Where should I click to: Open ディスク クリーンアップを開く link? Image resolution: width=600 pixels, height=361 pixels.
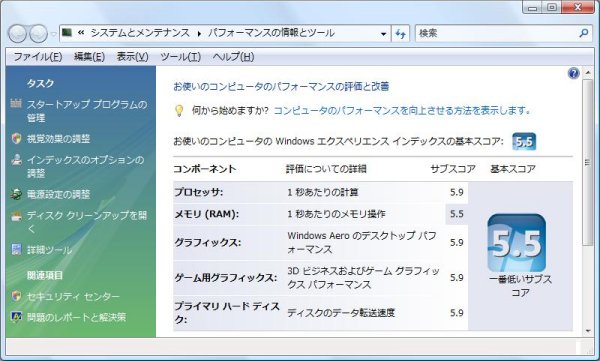click(x=86, y=222)
